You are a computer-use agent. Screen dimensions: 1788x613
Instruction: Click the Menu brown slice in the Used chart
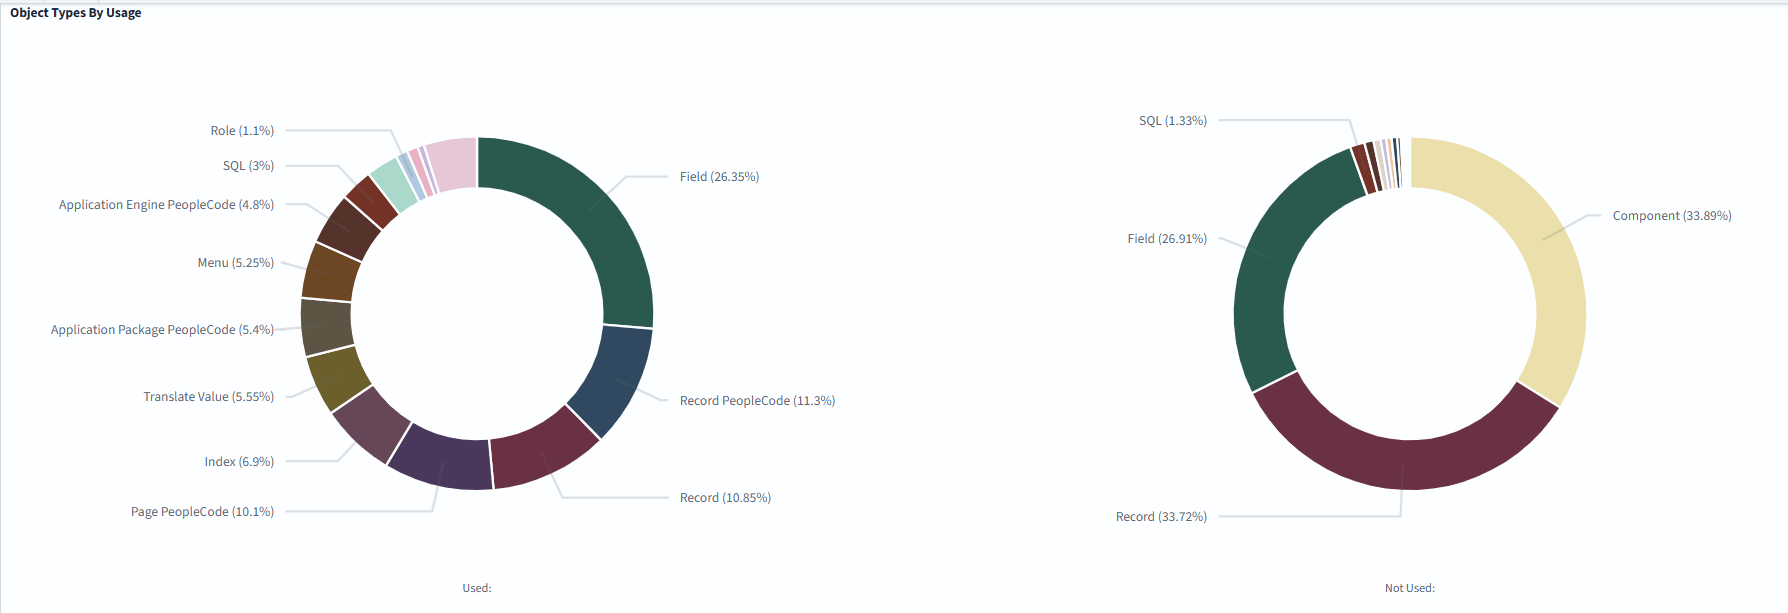pyautogui.click(x=330, y=273)
